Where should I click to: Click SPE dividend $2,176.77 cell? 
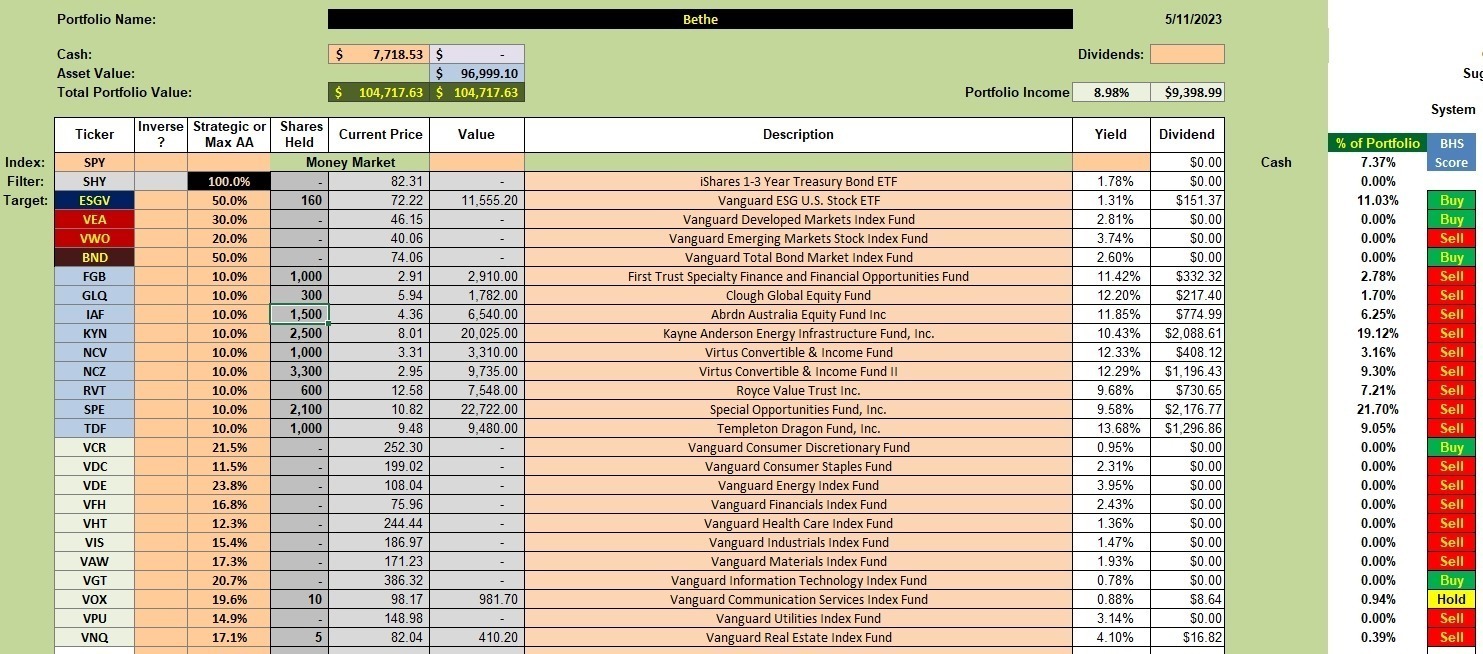[1187, 409]
